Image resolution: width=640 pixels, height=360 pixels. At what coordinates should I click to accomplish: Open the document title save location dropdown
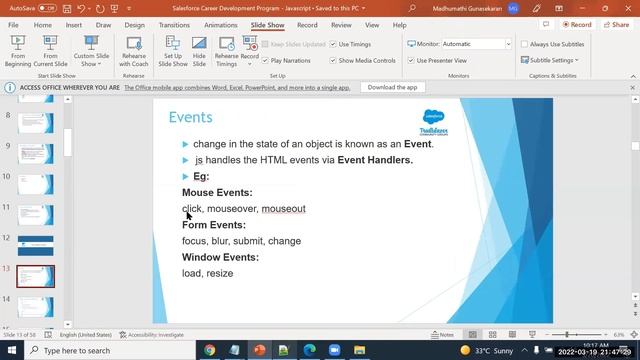(363, 8)
